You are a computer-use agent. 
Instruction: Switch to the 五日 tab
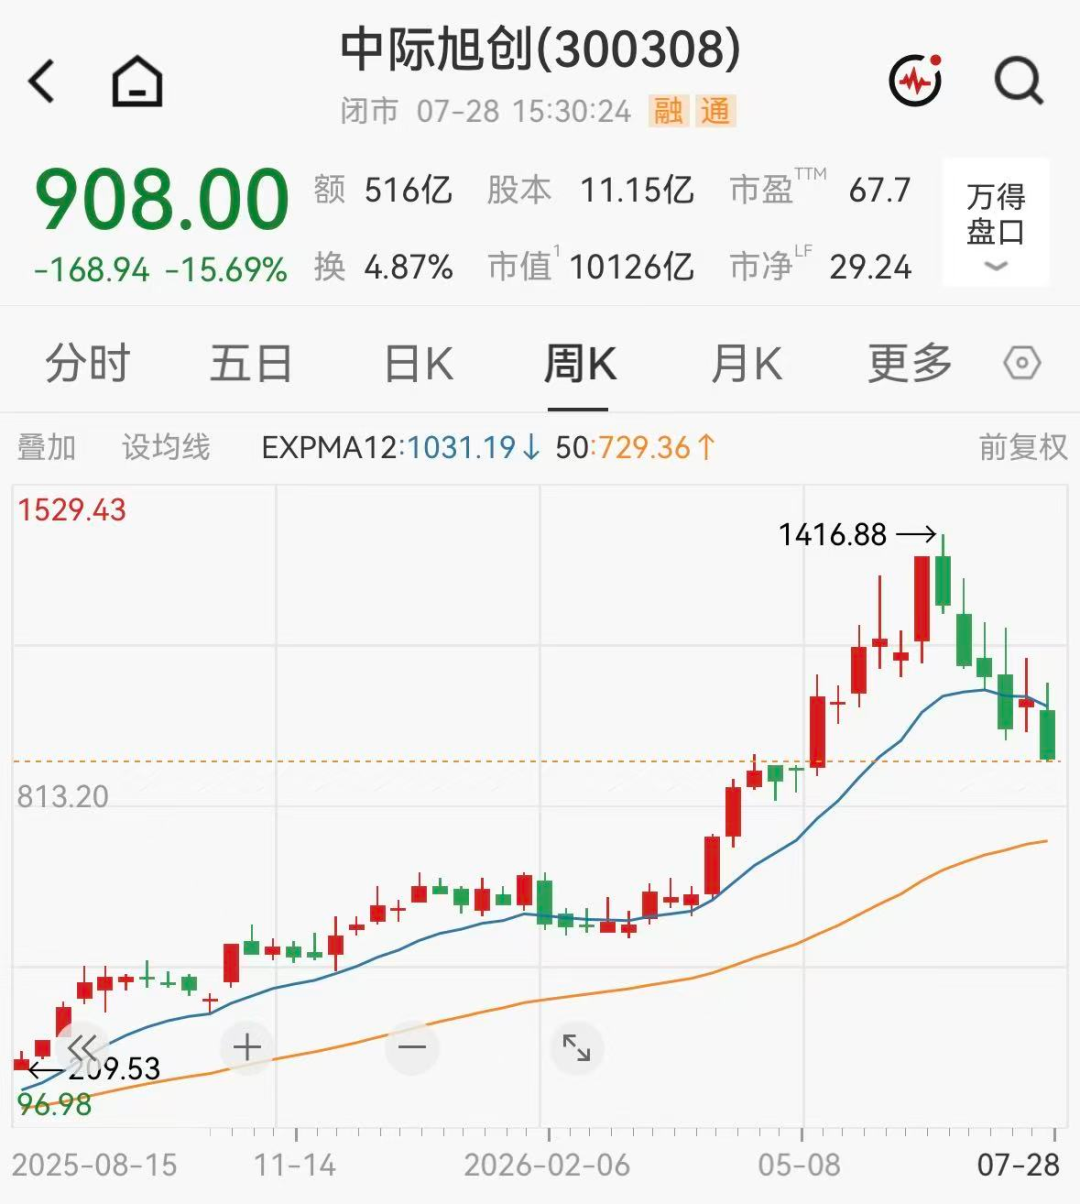tap(250, 363)
